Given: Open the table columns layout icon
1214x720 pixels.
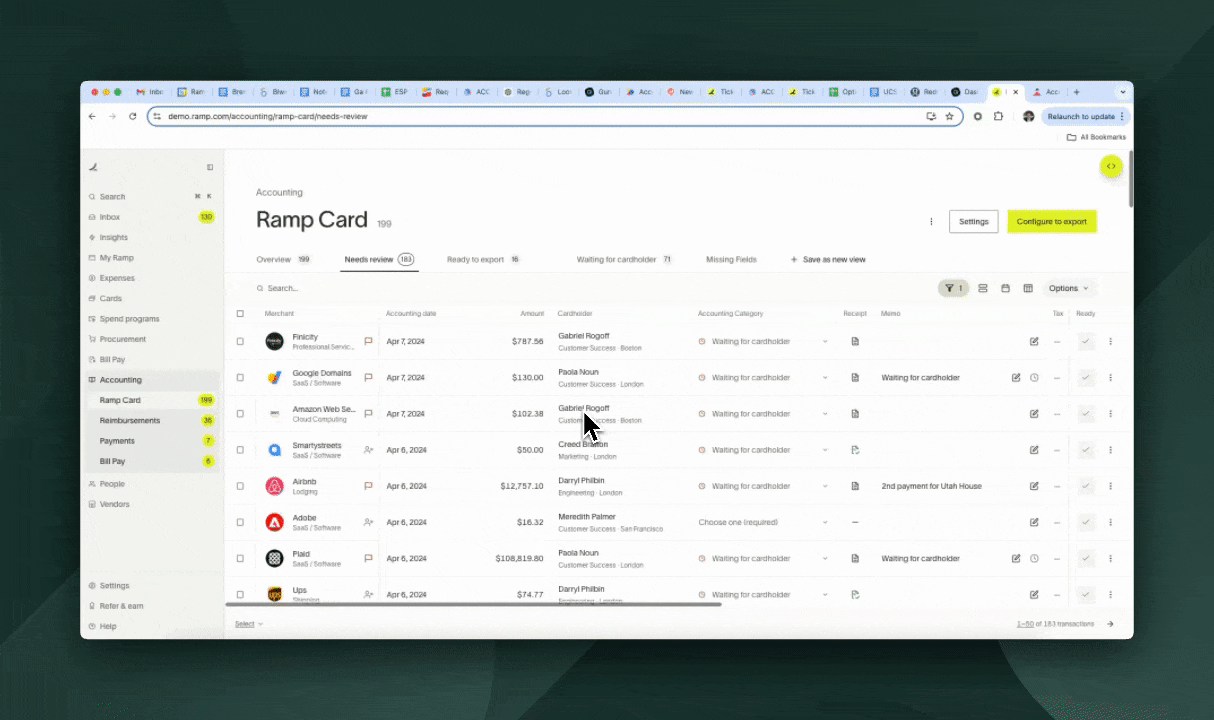Looking at the screenshot, I should point(1028,288).
